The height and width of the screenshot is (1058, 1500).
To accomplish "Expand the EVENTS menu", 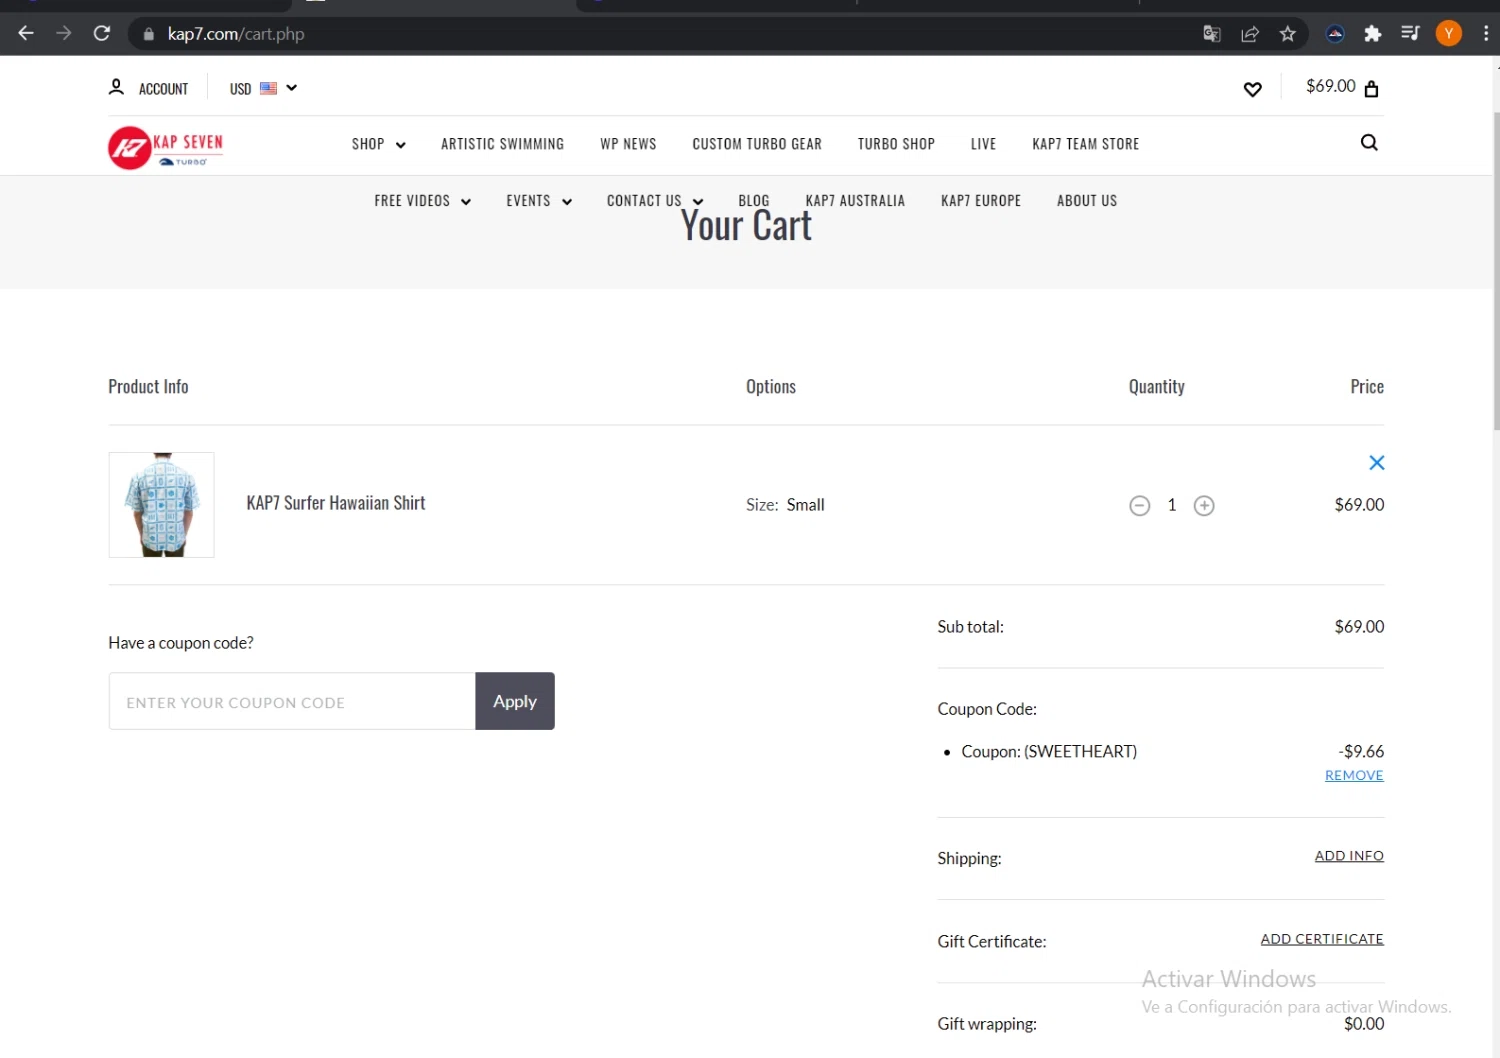I will [539, 201].
